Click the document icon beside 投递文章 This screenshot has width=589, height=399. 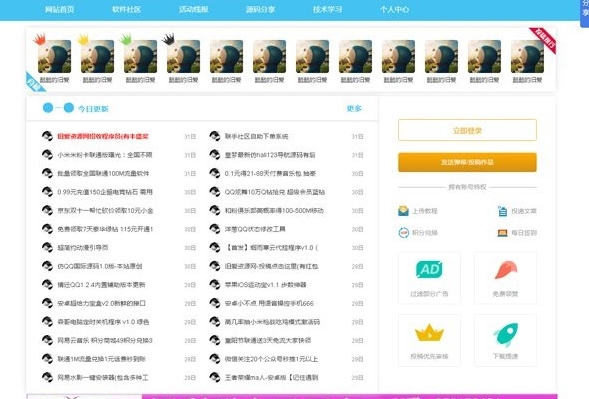(502, 211)
